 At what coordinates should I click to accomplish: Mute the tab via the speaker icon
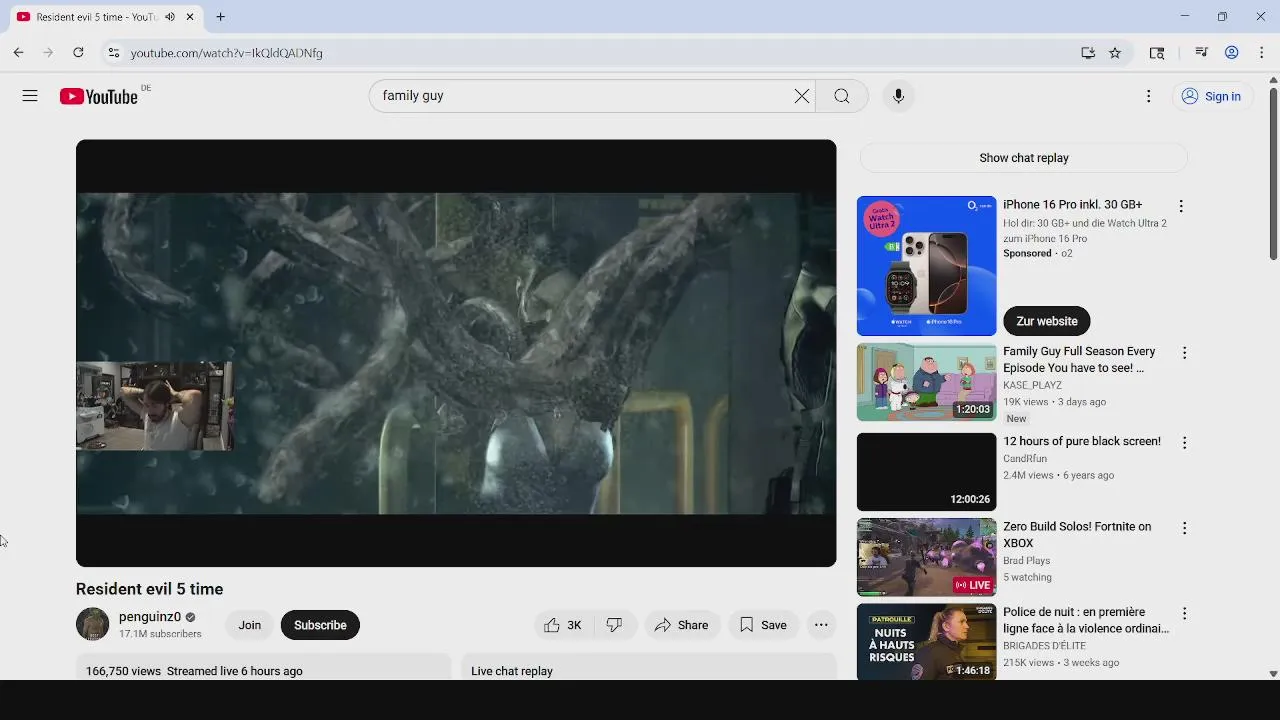pos(170,17)
